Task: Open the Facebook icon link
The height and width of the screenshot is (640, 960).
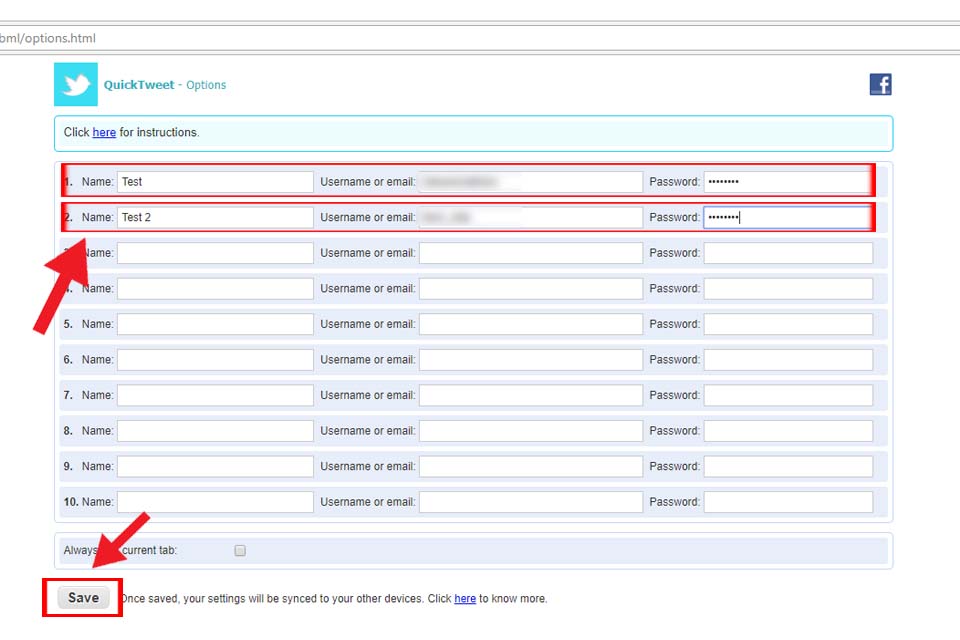Action: pyautogui.click(x=880, y=85)
